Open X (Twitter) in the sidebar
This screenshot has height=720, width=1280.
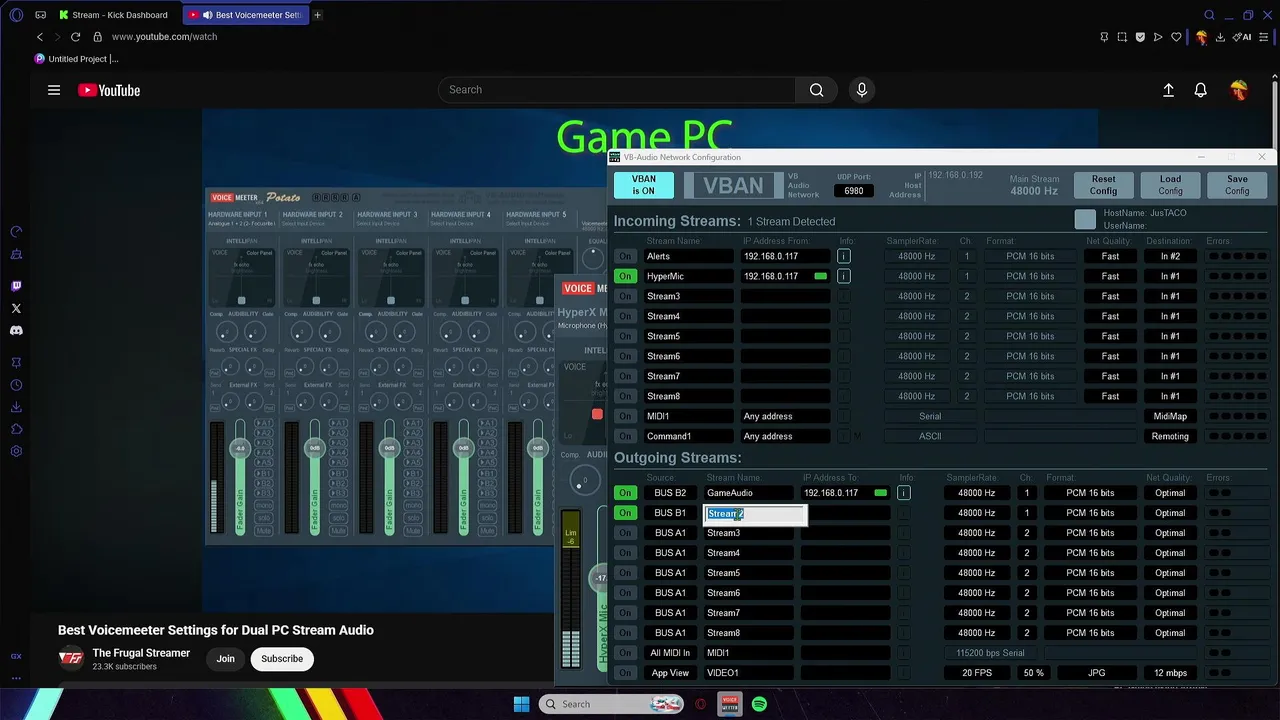point(16,308)
